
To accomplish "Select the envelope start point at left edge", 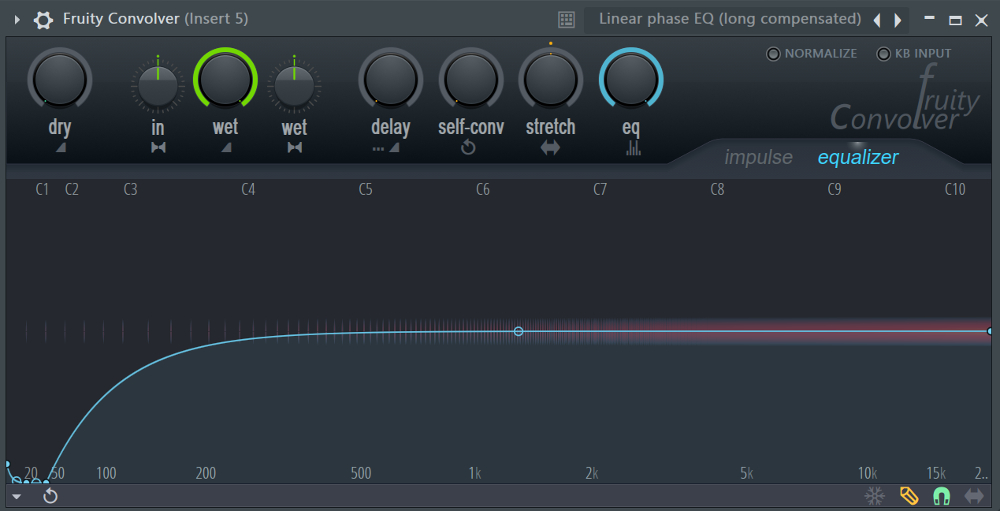I will pyautogui.click(x=7, y=464).
